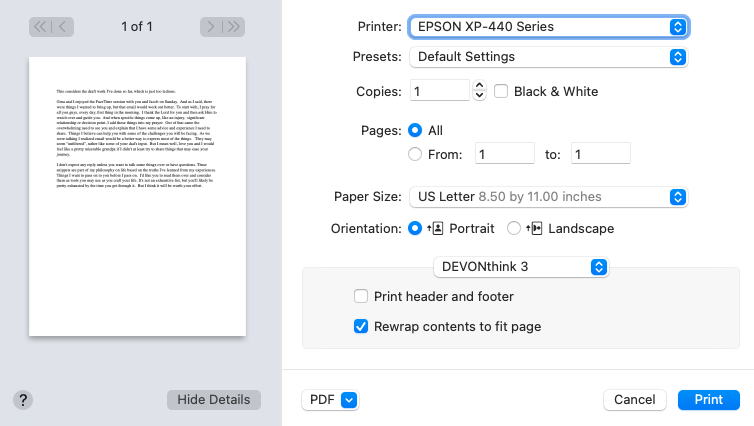Enable Print header and footer
The width and height of the screenshot is (754, 426).
[x=361, y=296]
